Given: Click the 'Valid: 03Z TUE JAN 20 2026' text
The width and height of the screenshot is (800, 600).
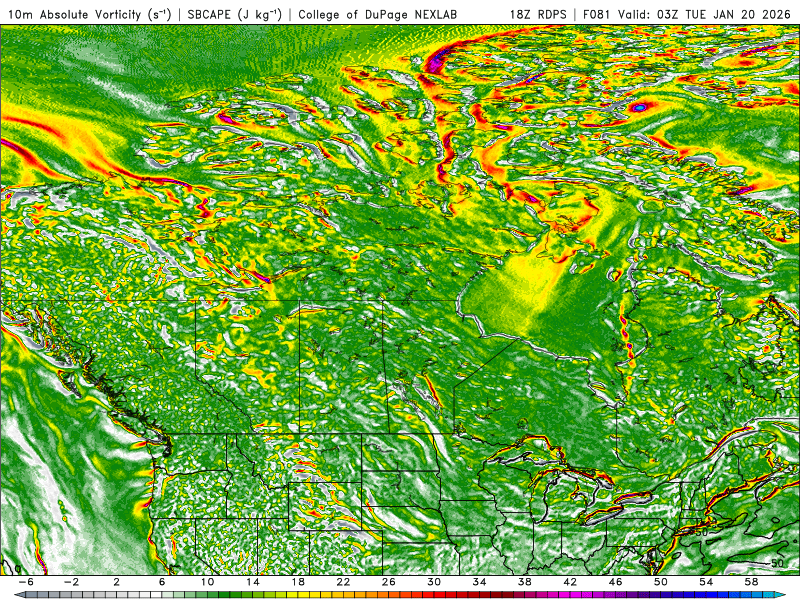Looking at the screenshot, I should (707, 15).
